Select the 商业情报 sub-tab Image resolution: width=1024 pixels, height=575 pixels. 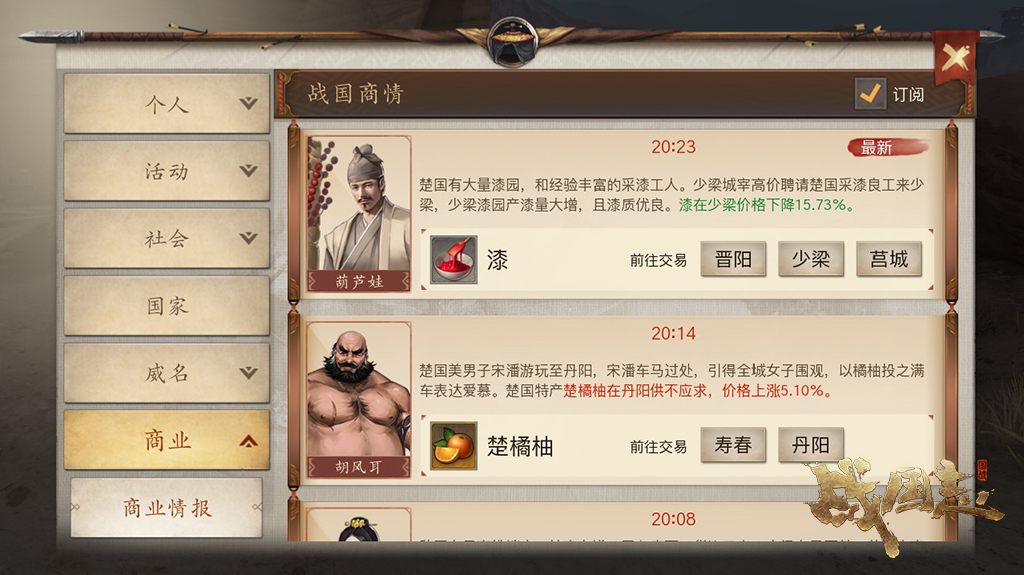pyautogui.click(x=167, y=508)
